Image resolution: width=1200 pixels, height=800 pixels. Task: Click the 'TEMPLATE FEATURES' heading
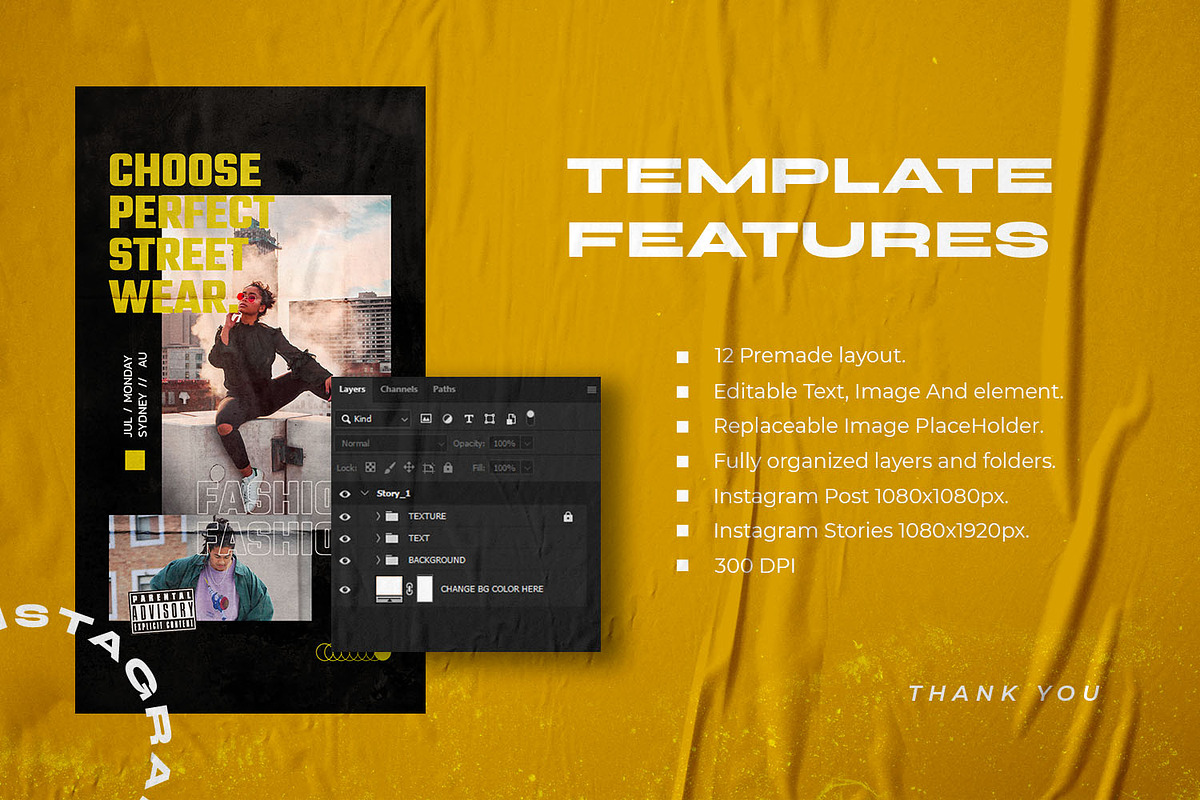click(809, 208)
